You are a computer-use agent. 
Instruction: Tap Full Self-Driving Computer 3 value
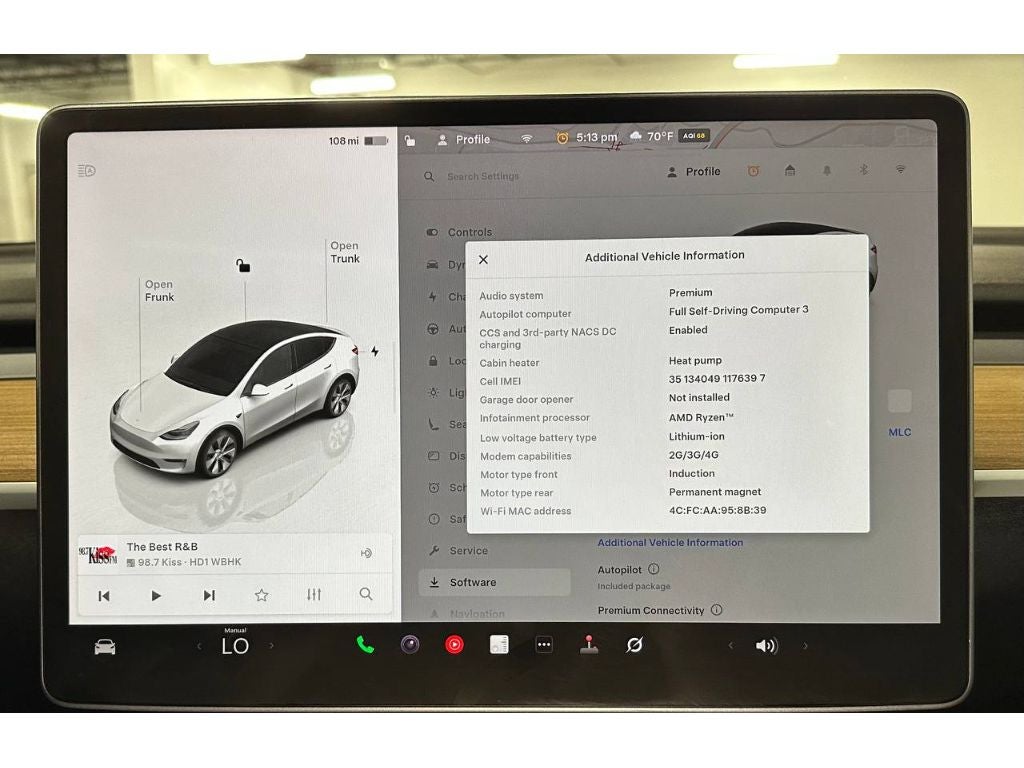(738, 310)
